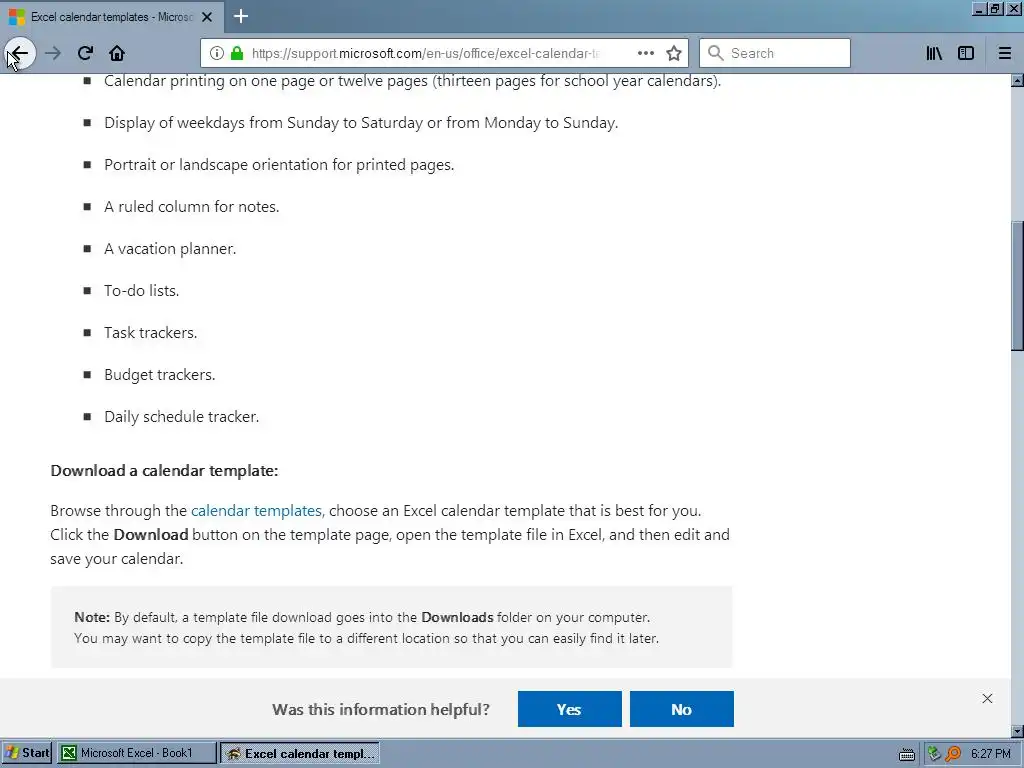Click the scroll down arrow of the page
Image resolution: width=1024 pixels, height=768 pixels.
[x=1017, y=731]
